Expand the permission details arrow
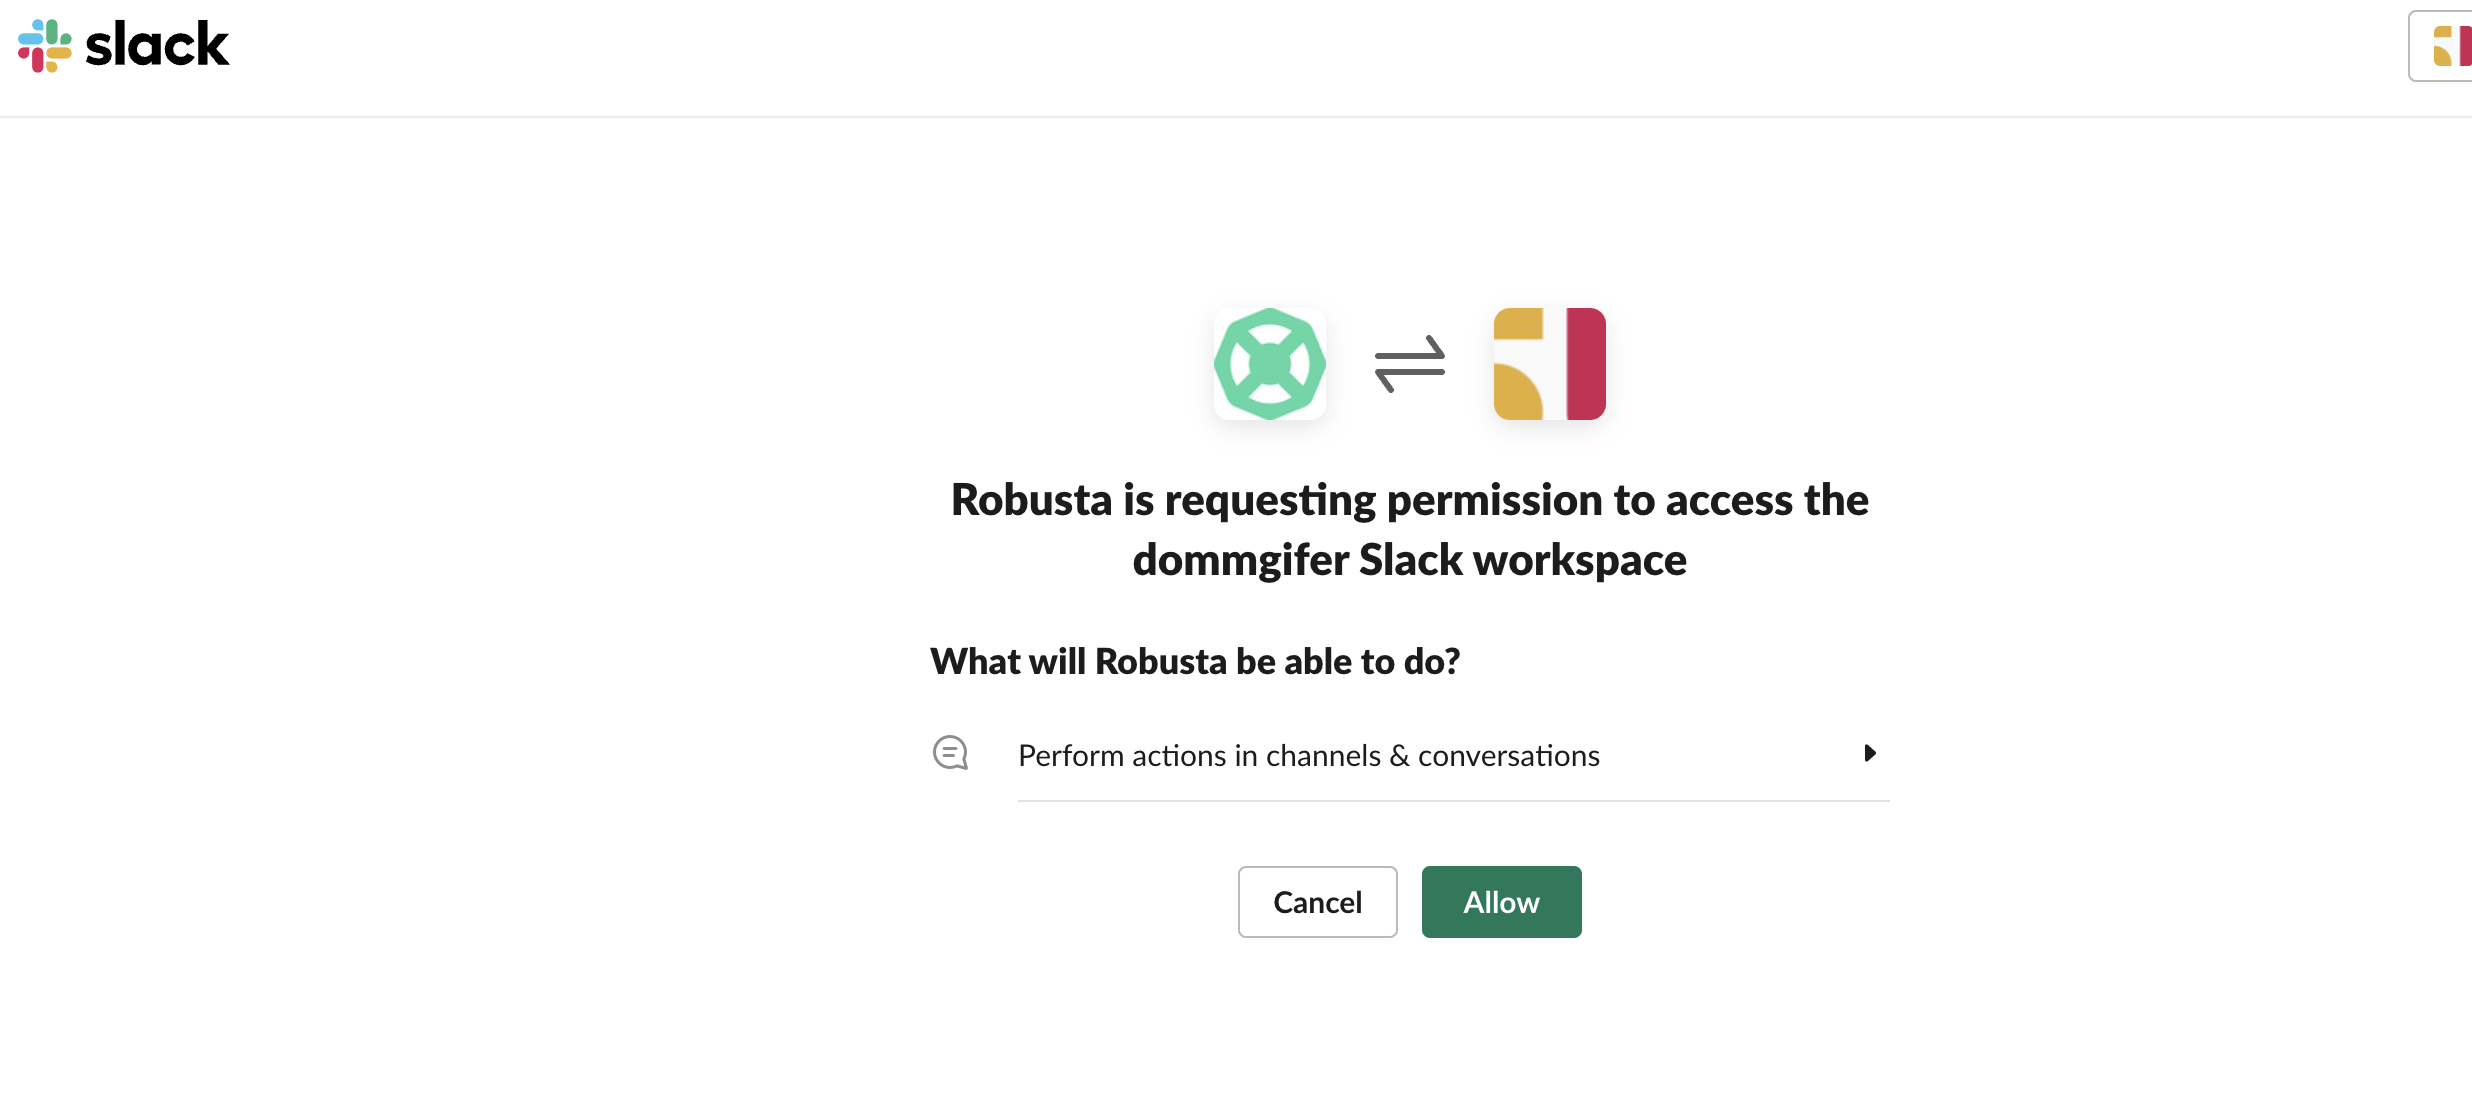This screenshot has height=1114, width=2472. point(1869,753)
